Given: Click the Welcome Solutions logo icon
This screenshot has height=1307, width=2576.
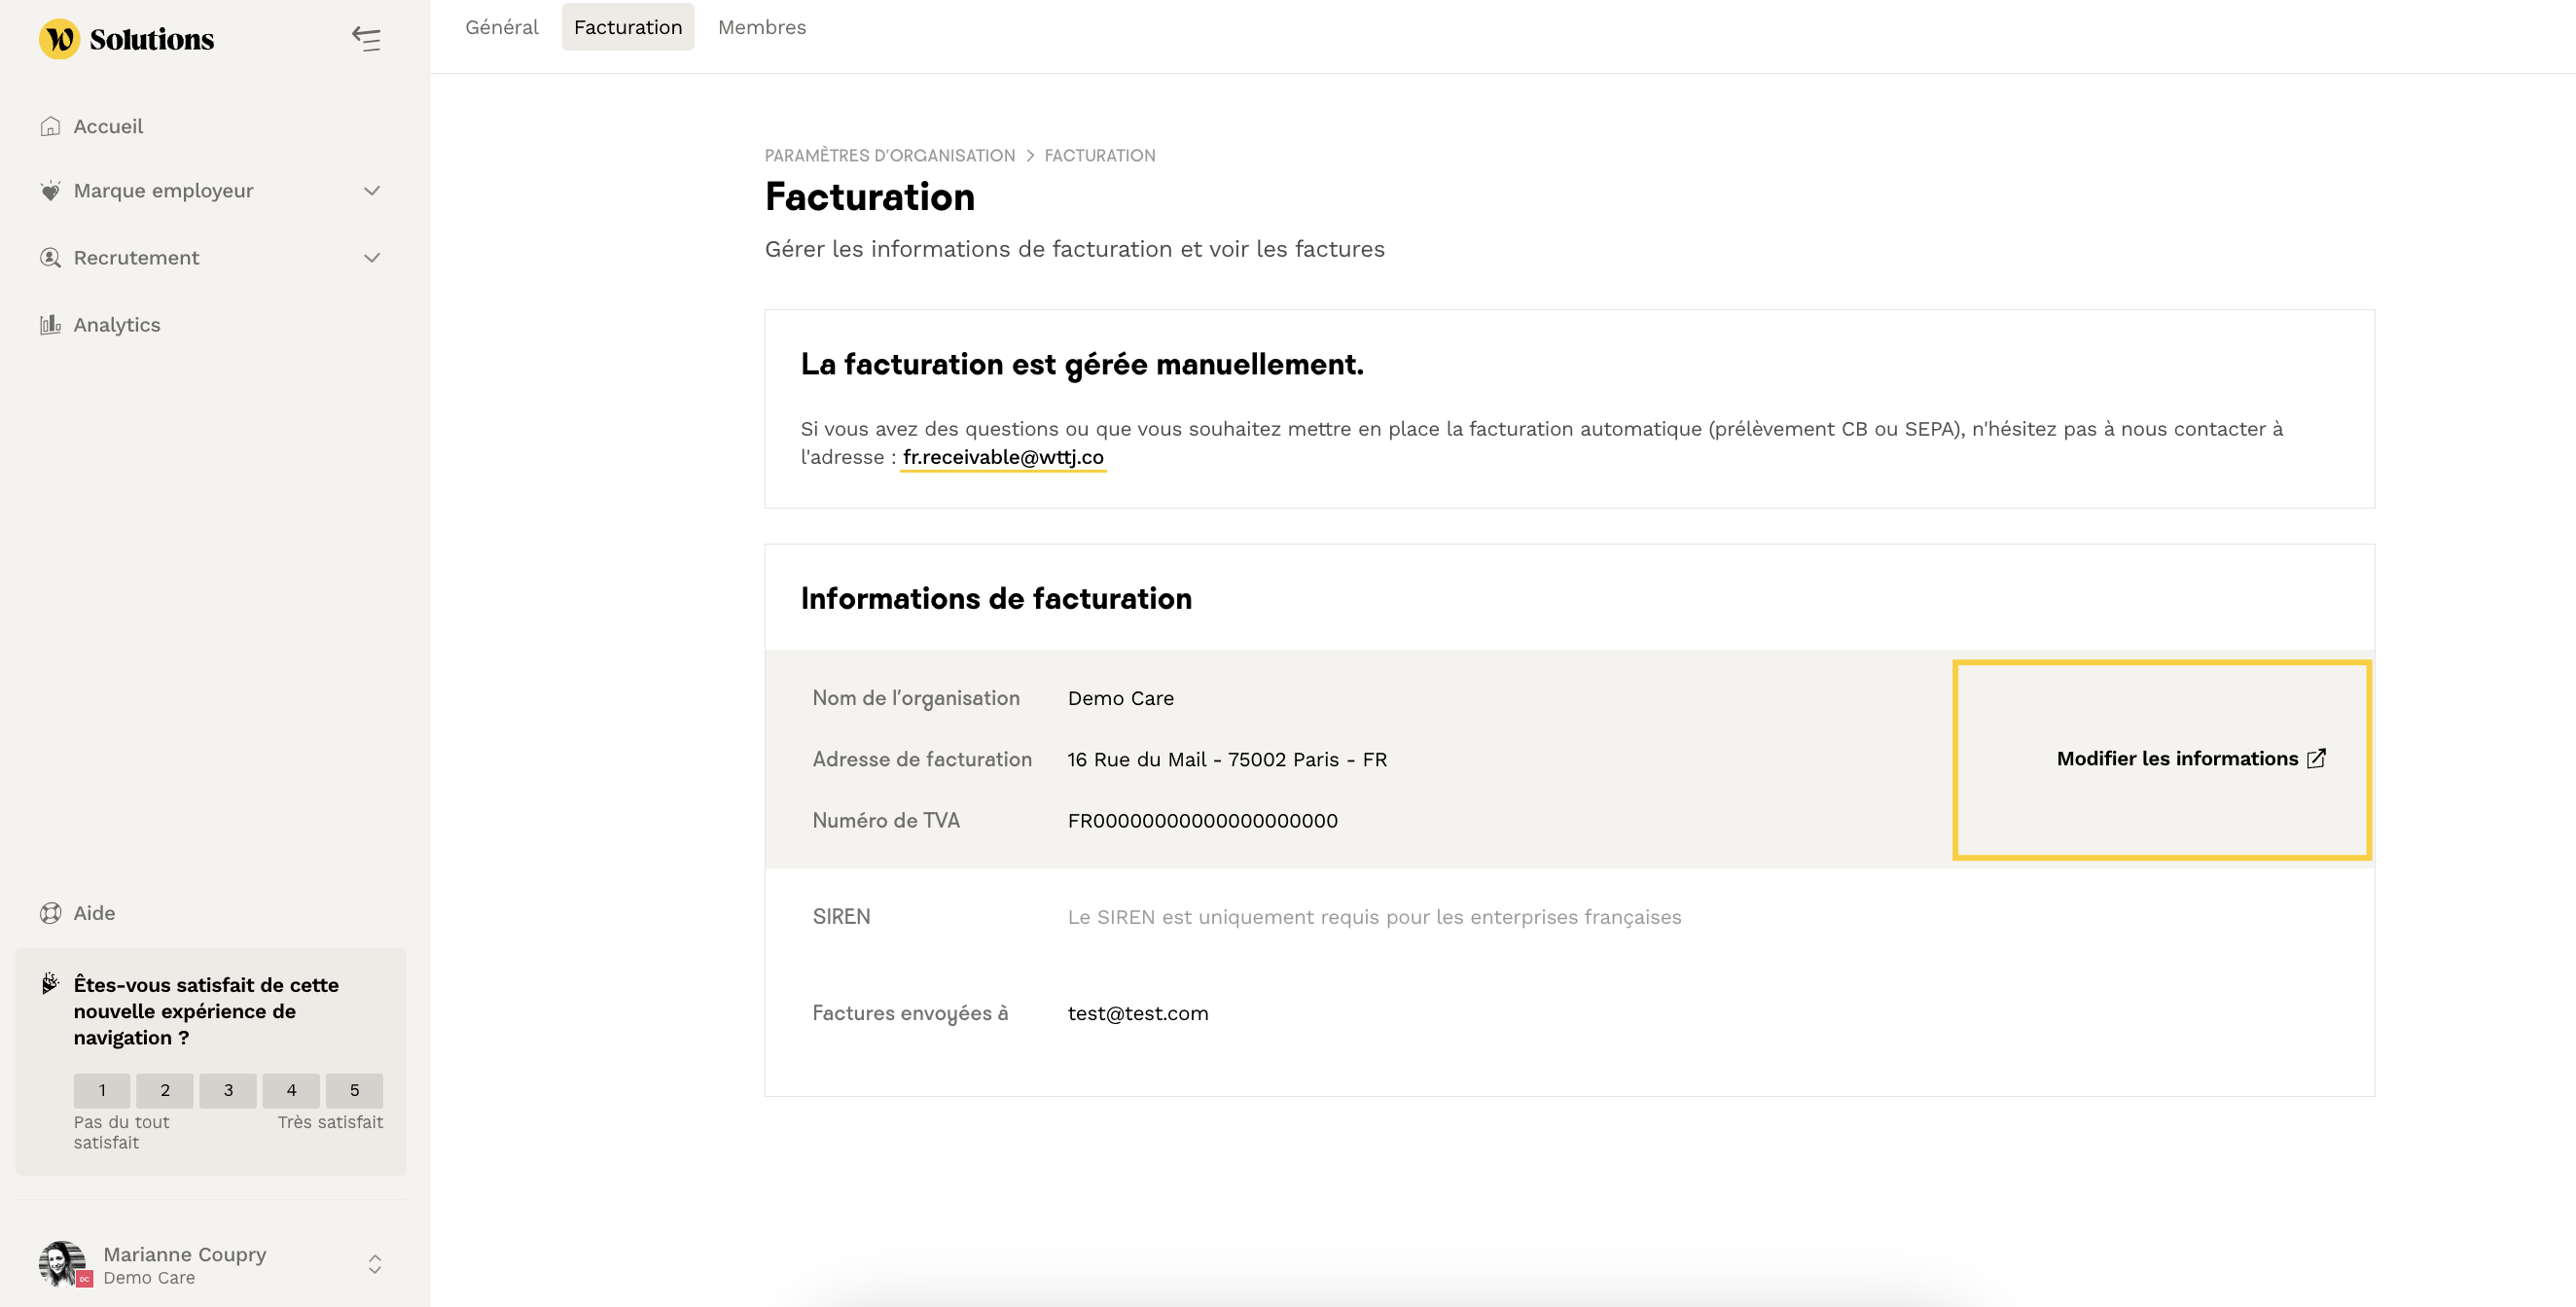Looking at the screenshot, I should click(59, 39).
